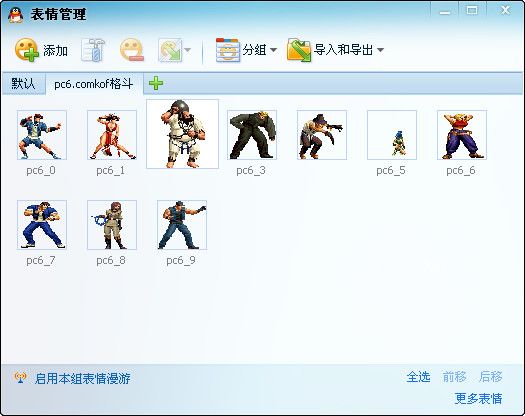Click the 启用本组表情漫游 link
Screen dimensions: 525x416
point(82,378)
